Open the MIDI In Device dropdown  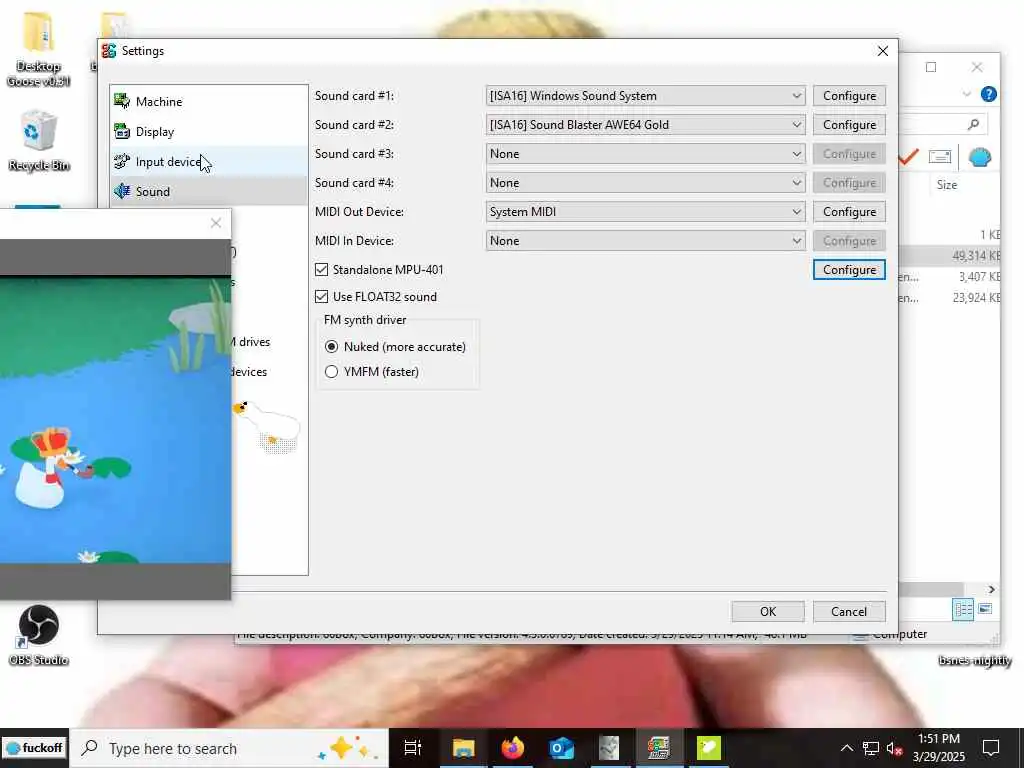point(645,240)
